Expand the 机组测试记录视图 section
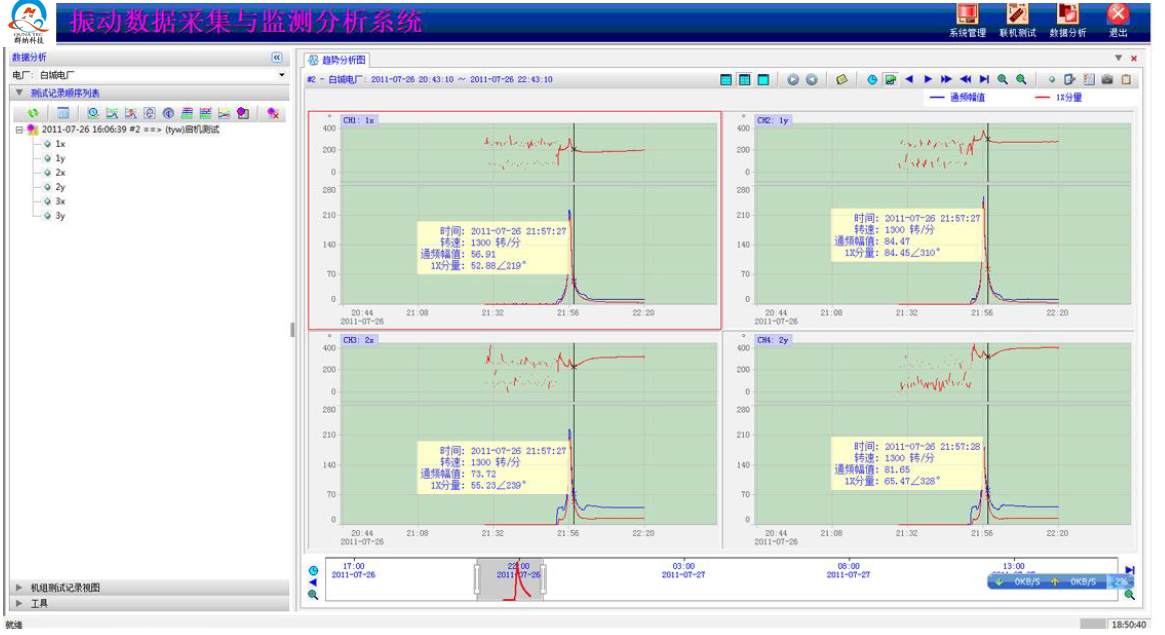Screen dimensions: 1165x635 coord(65,588)
